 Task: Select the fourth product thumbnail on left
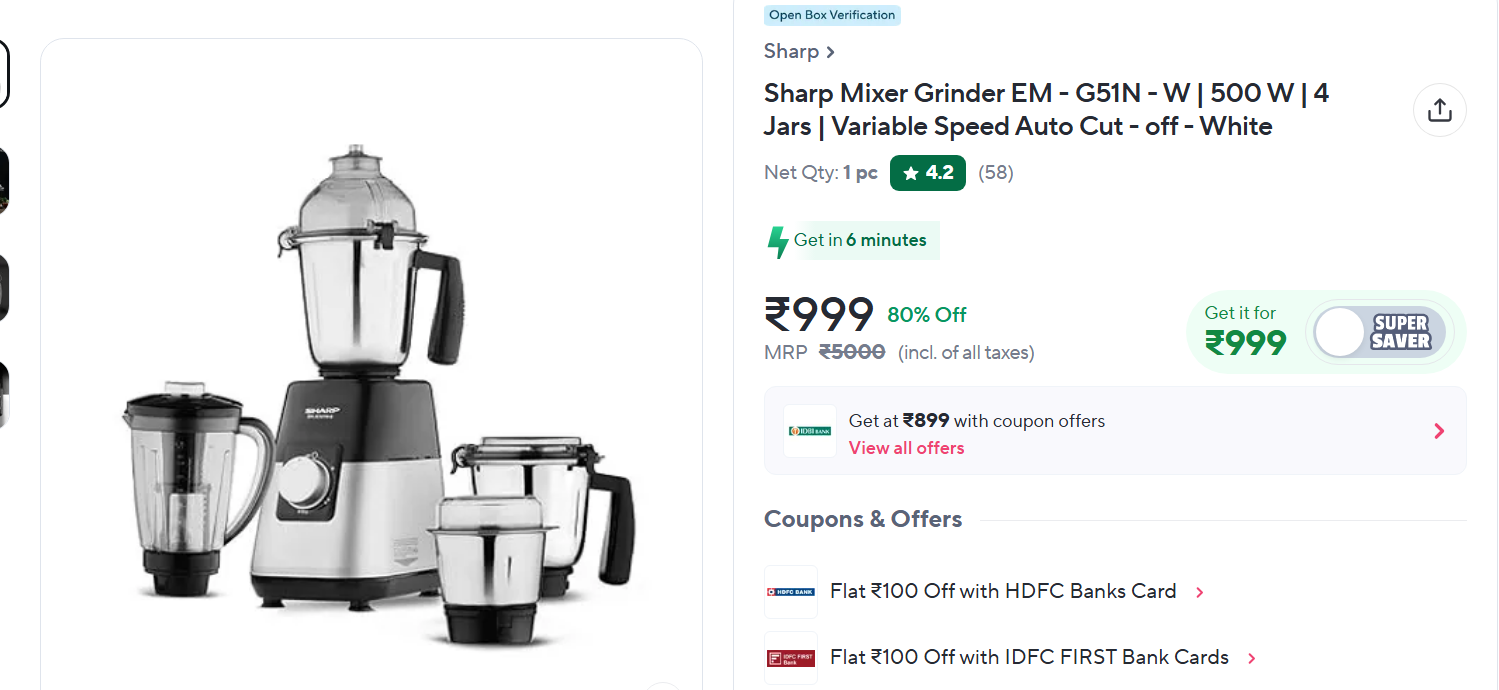pos(3,394)
